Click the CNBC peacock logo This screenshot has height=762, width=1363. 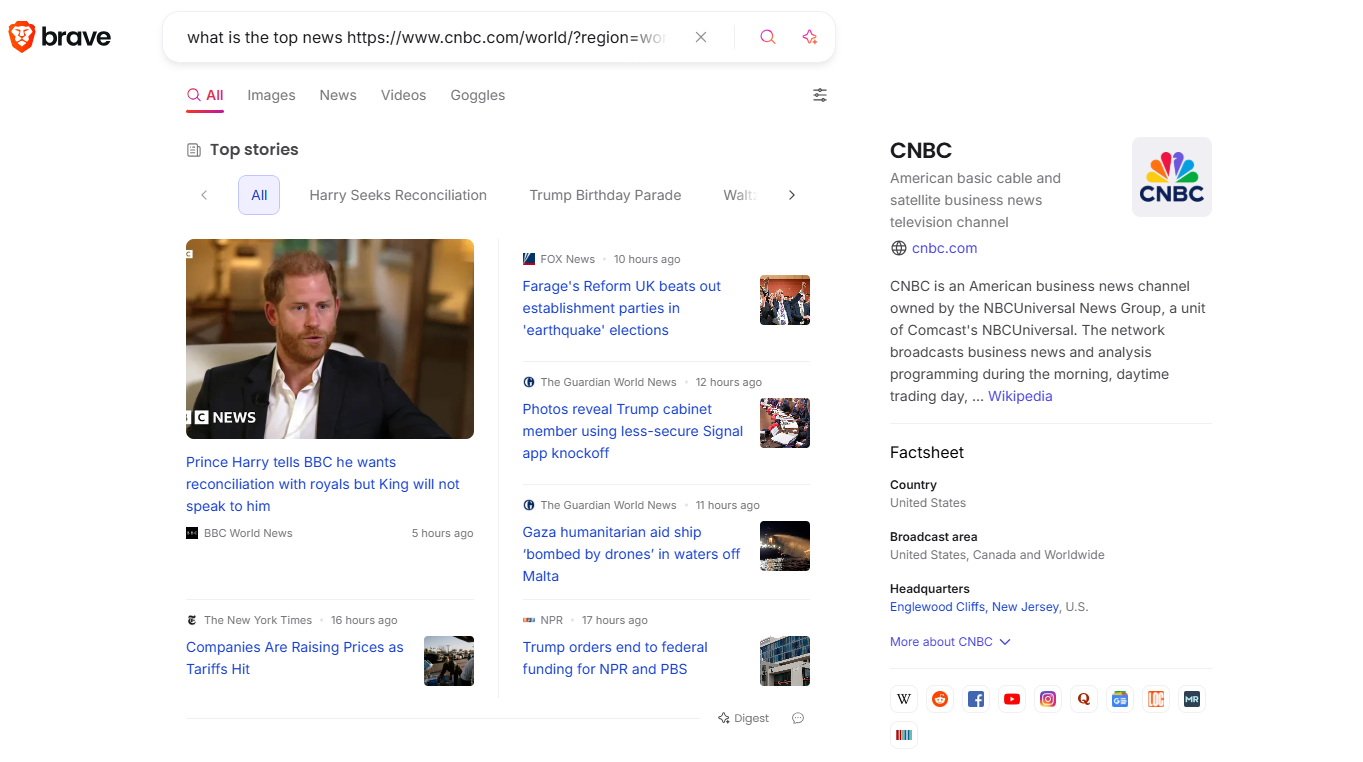pos(1172,177)
